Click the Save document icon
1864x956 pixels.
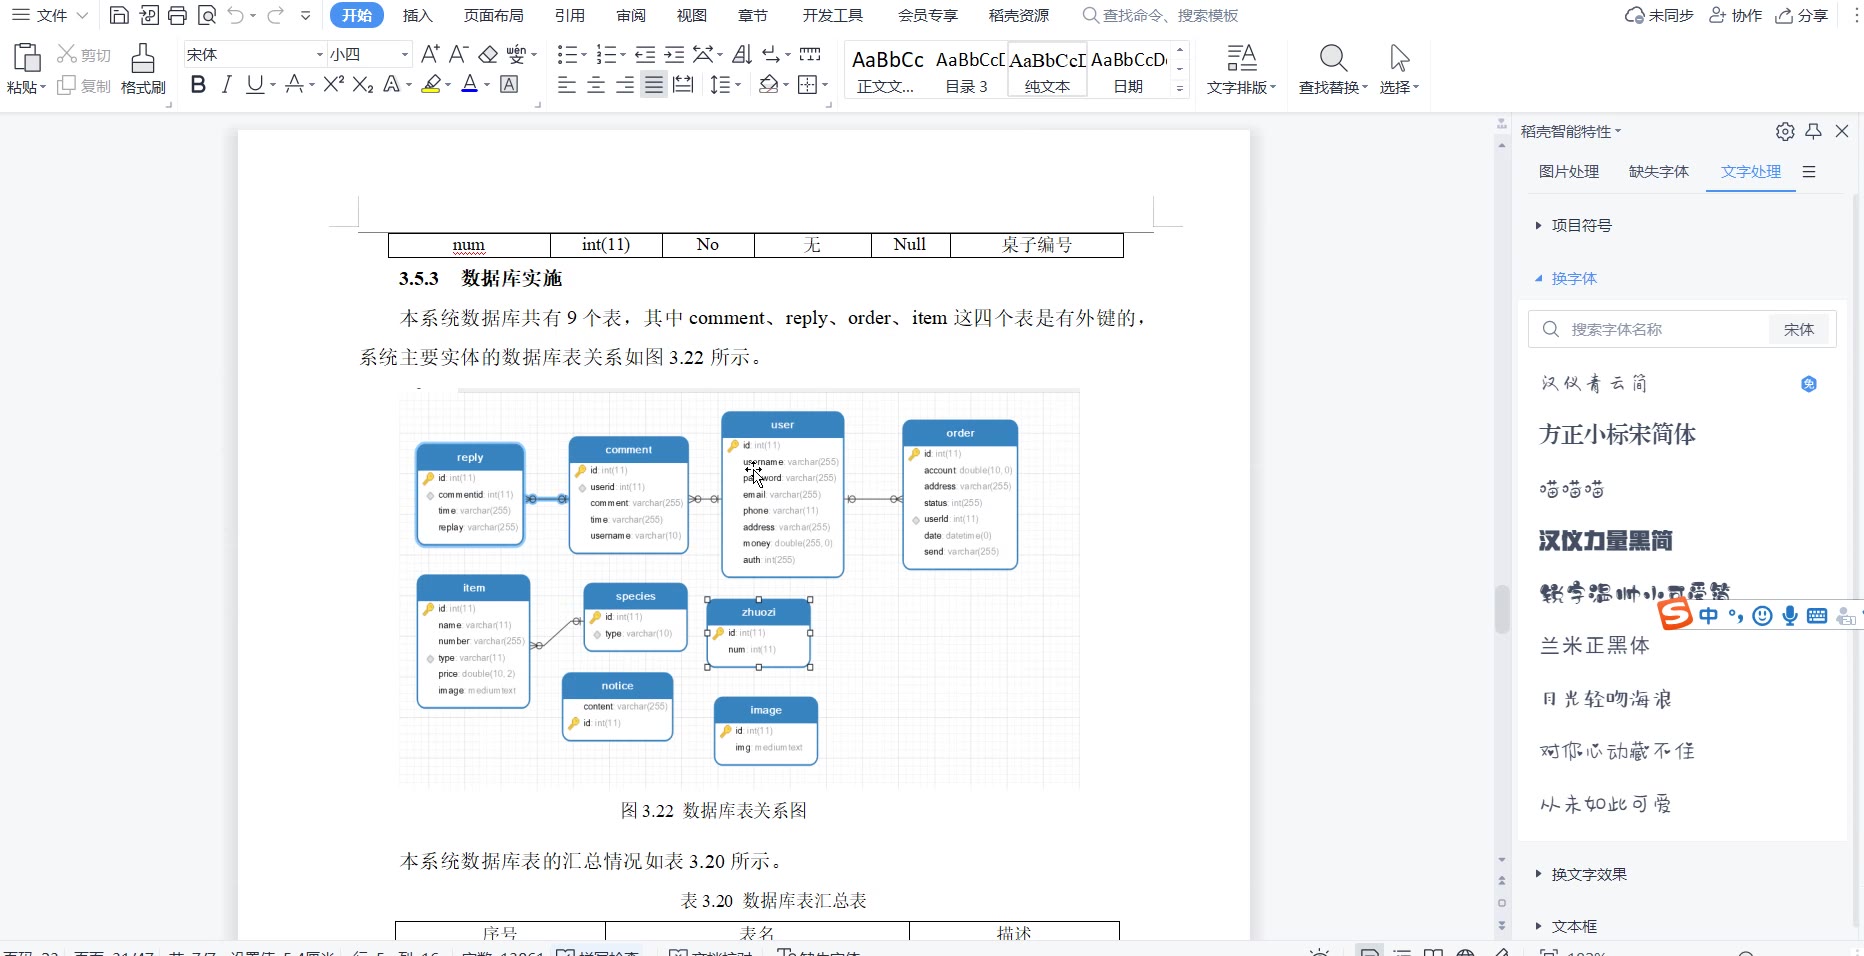119,15
